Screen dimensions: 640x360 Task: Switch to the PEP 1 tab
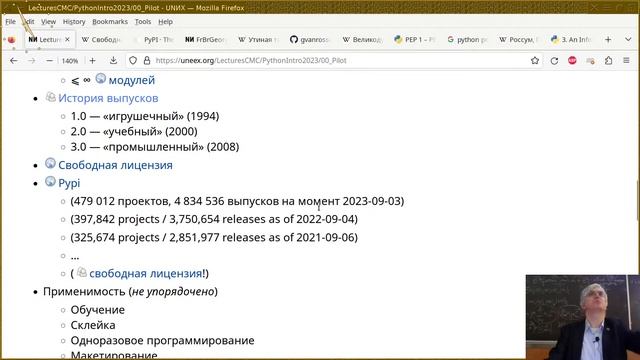[414, 40]
